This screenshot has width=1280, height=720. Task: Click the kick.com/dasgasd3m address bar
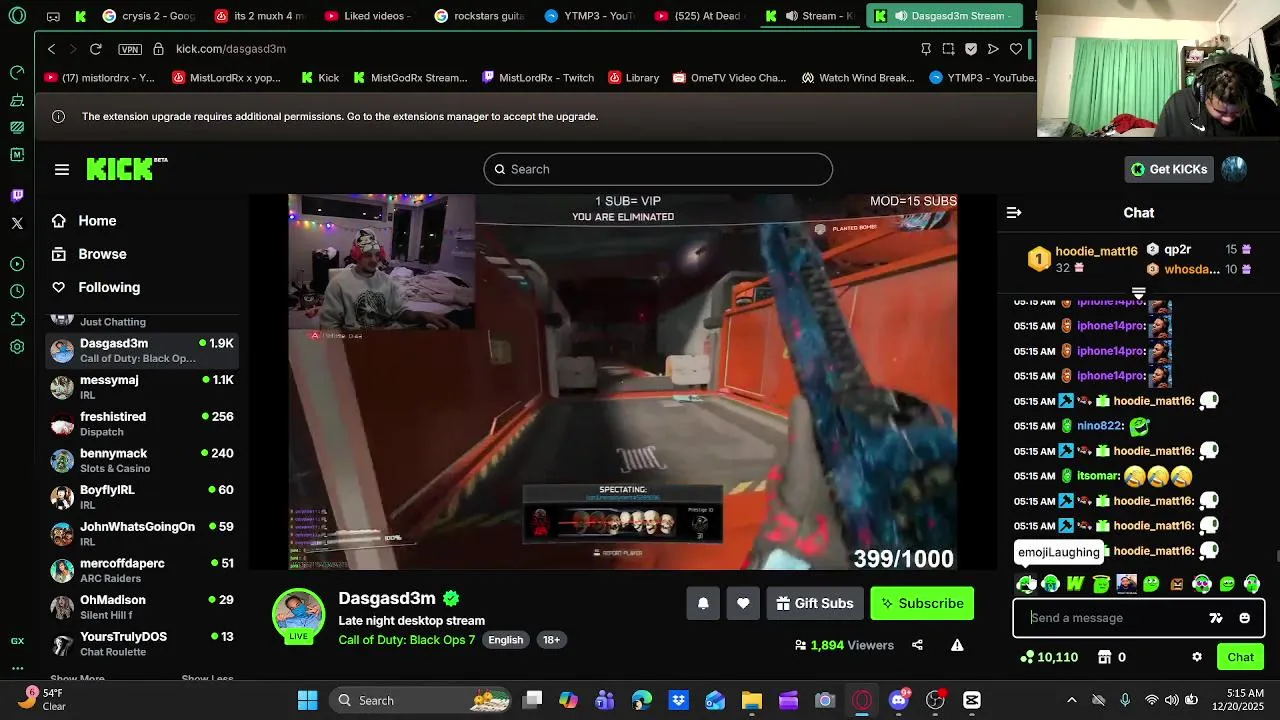coord(231,48)
